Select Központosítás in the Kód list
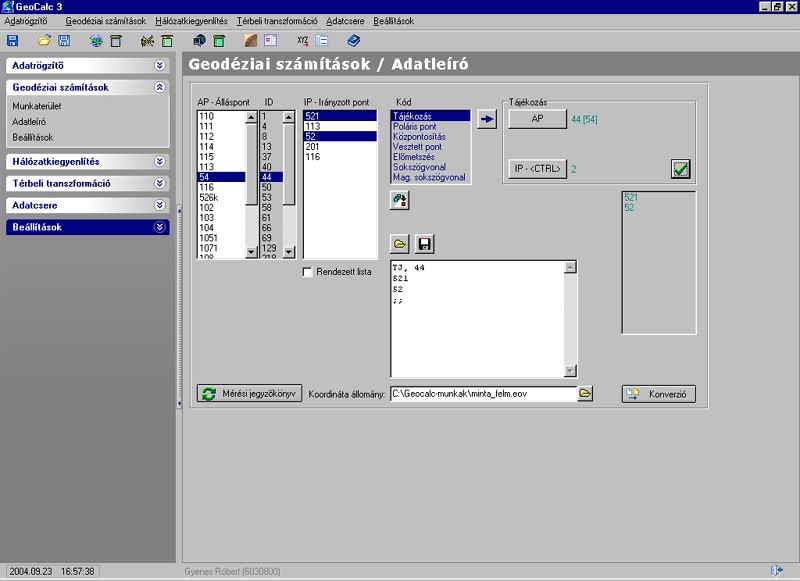The height and width of the screenshot is (581, 800). 430,137
